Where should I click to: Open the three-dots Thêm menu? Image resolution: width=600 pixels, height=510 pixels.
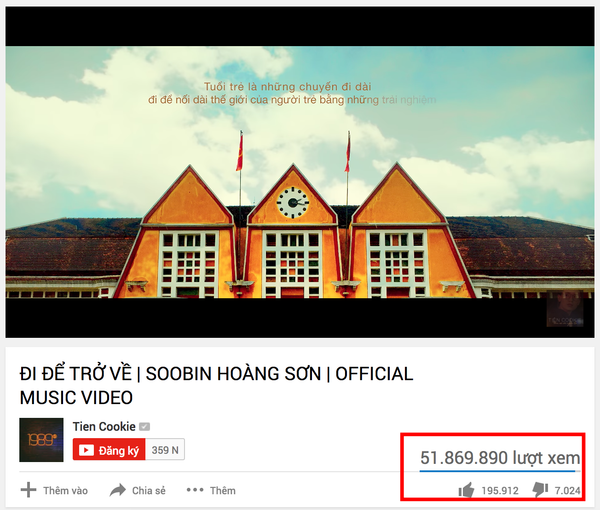coord(195,490)
